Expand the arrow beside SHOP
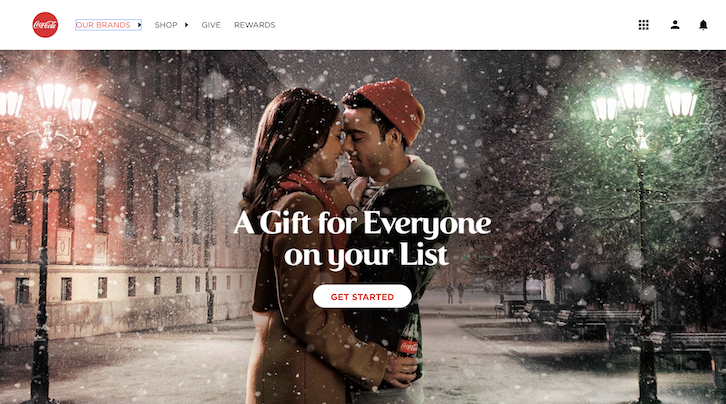This screenshot has width=726, height=404. [x=186, y=25]
